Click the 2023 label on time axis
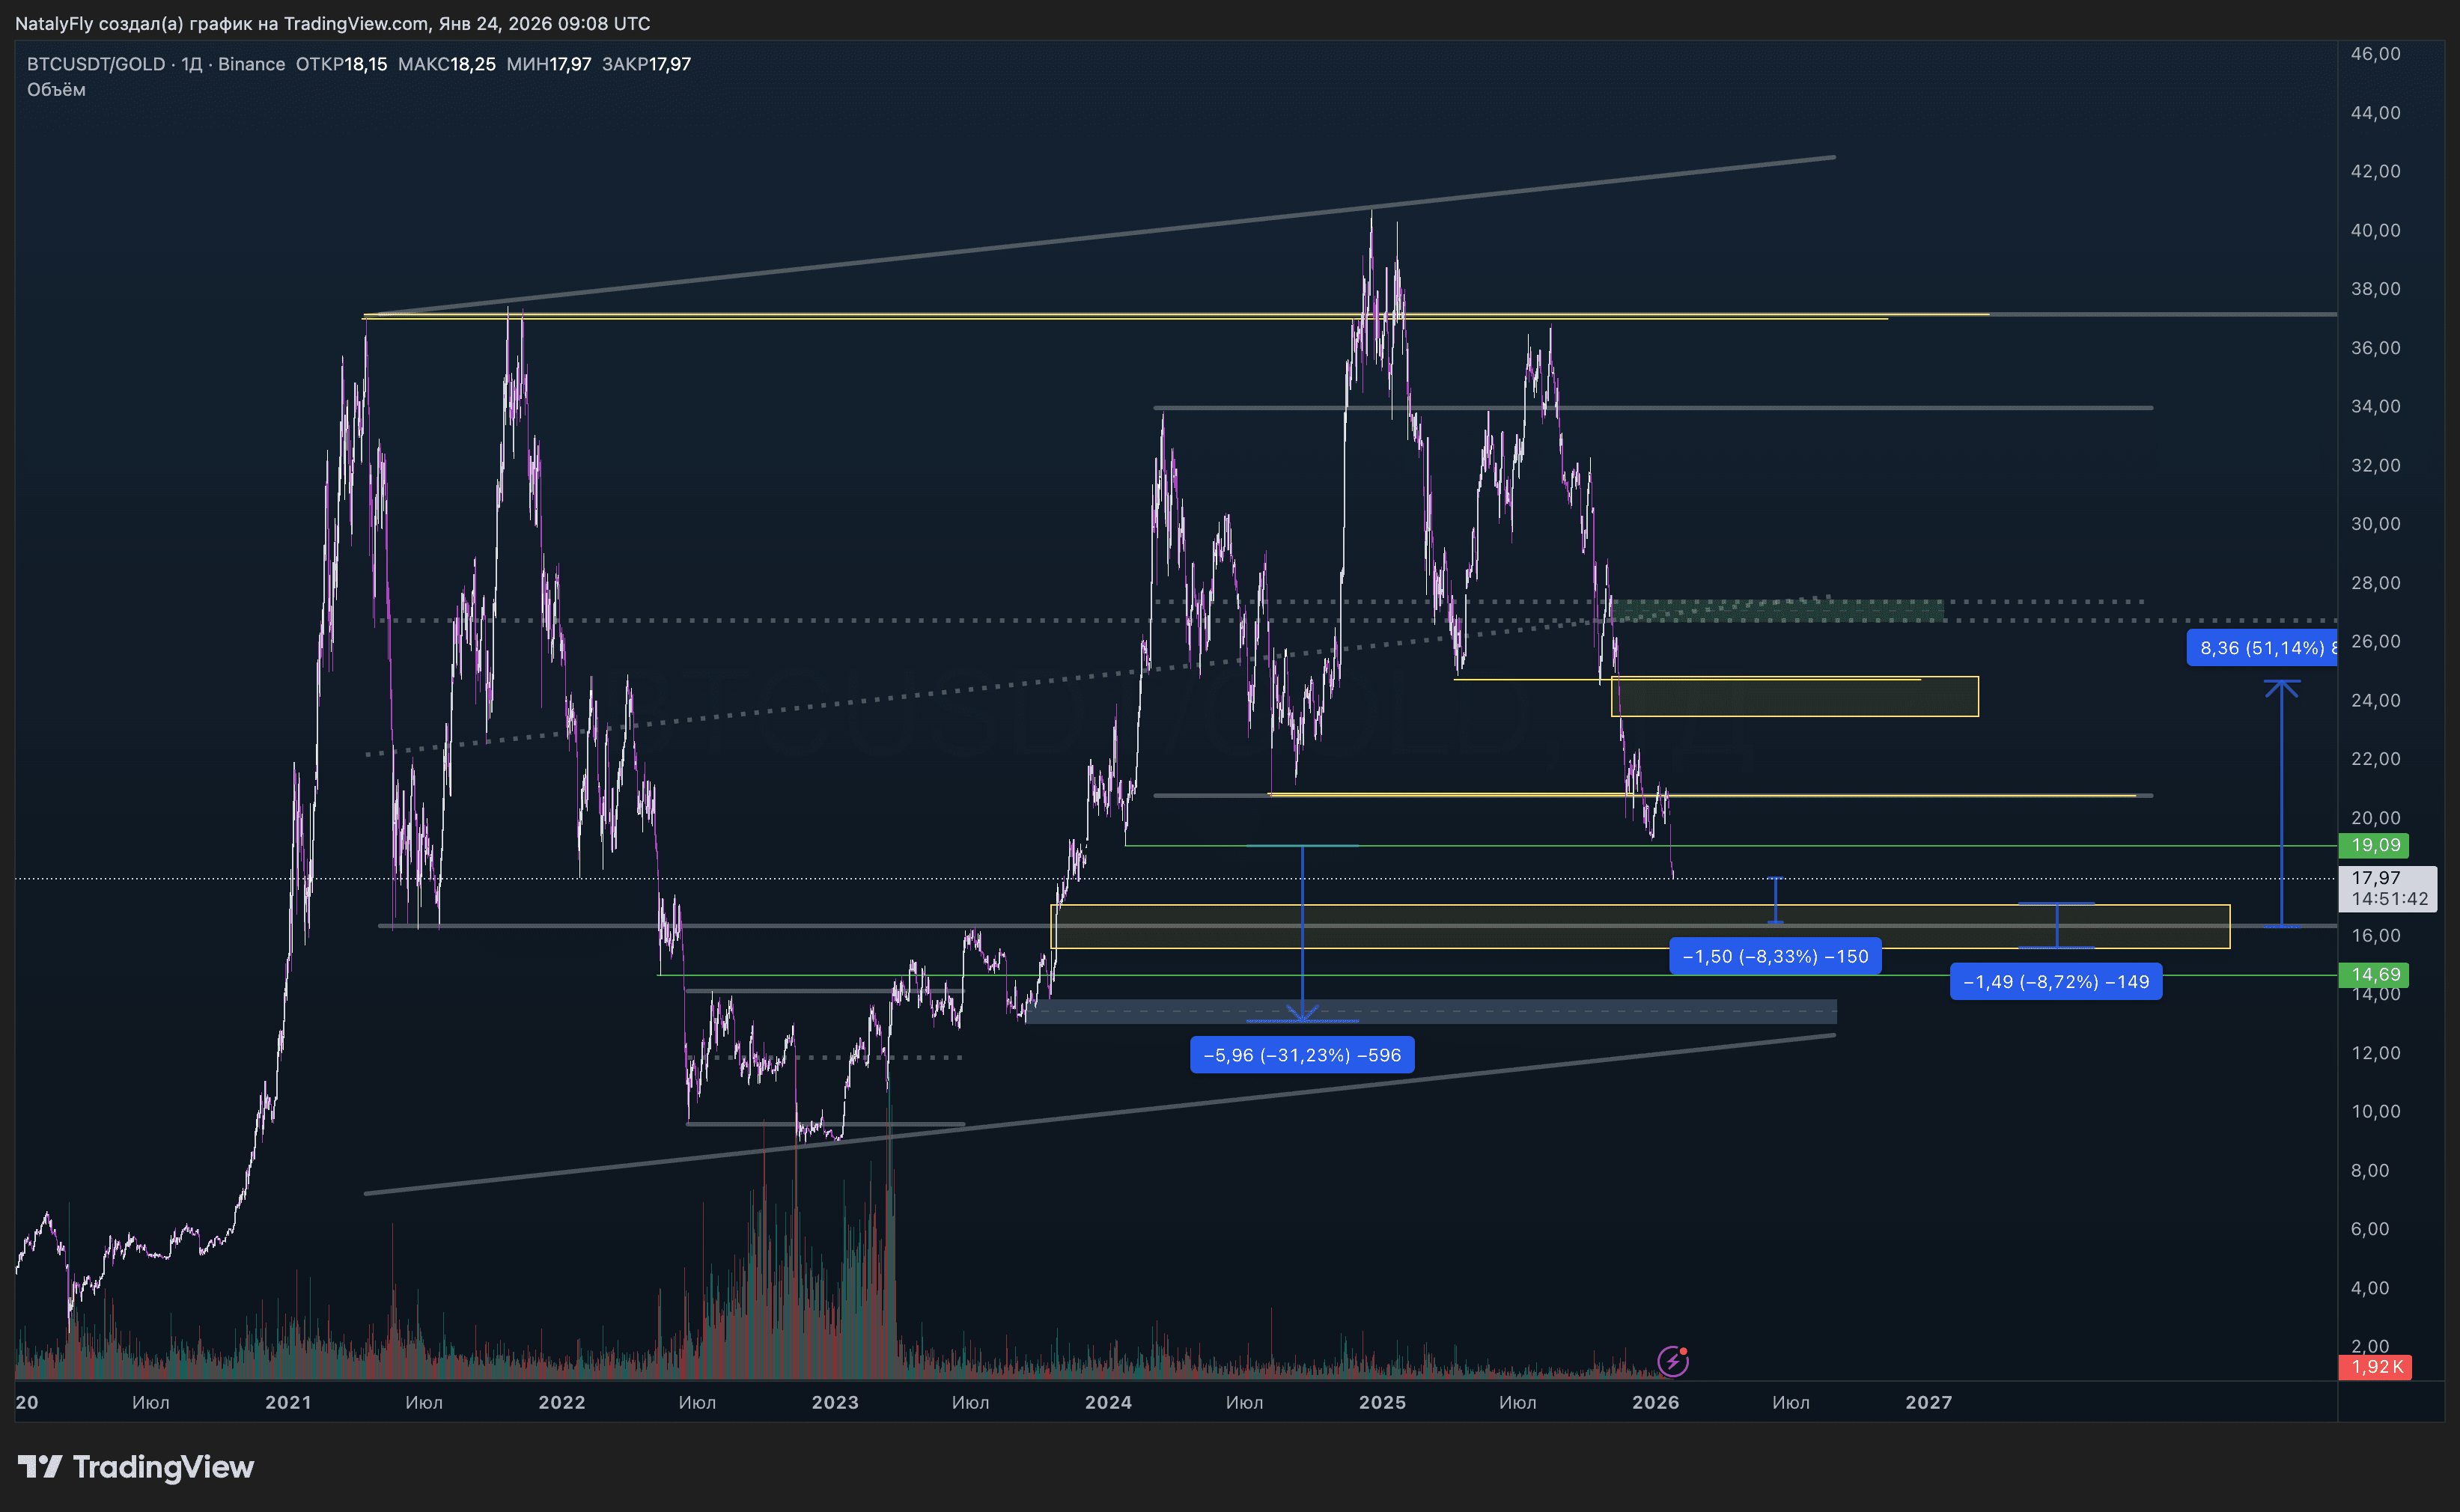The width and height of the screenshot is (2460, 1512). click(835, 1402)
